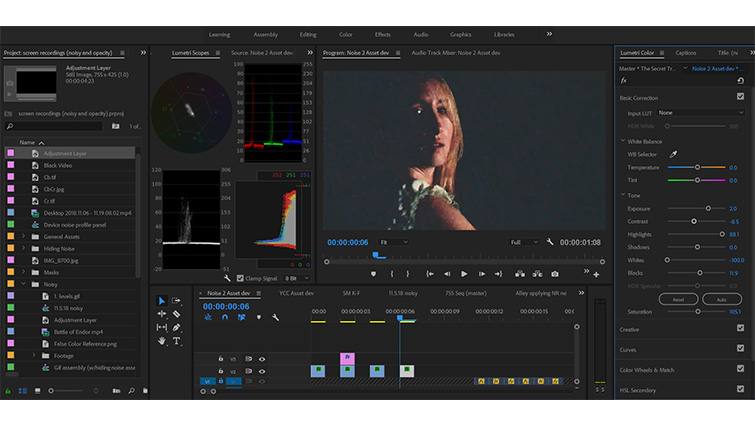Open 8 Bit scopes dropdown
The width and height of the screenshot is (755, 425).
click(x=297, y=278)
